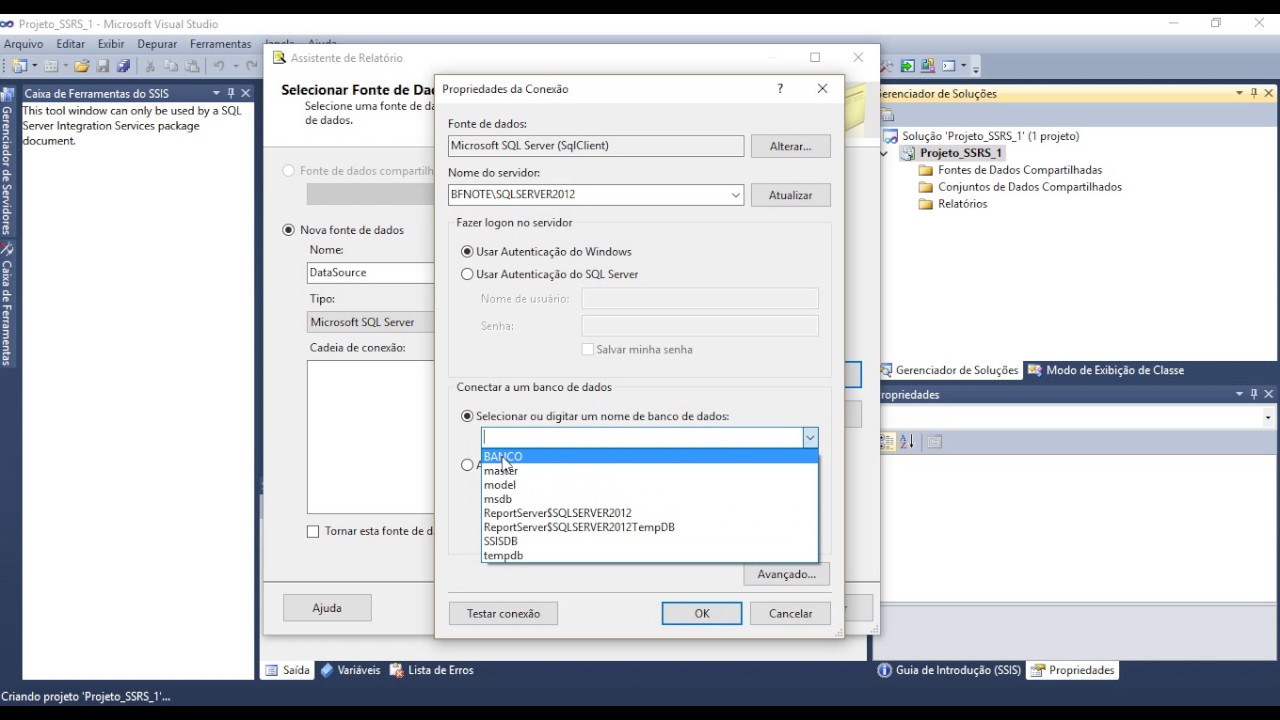Click the Add New Item toolbar icon

51,66
